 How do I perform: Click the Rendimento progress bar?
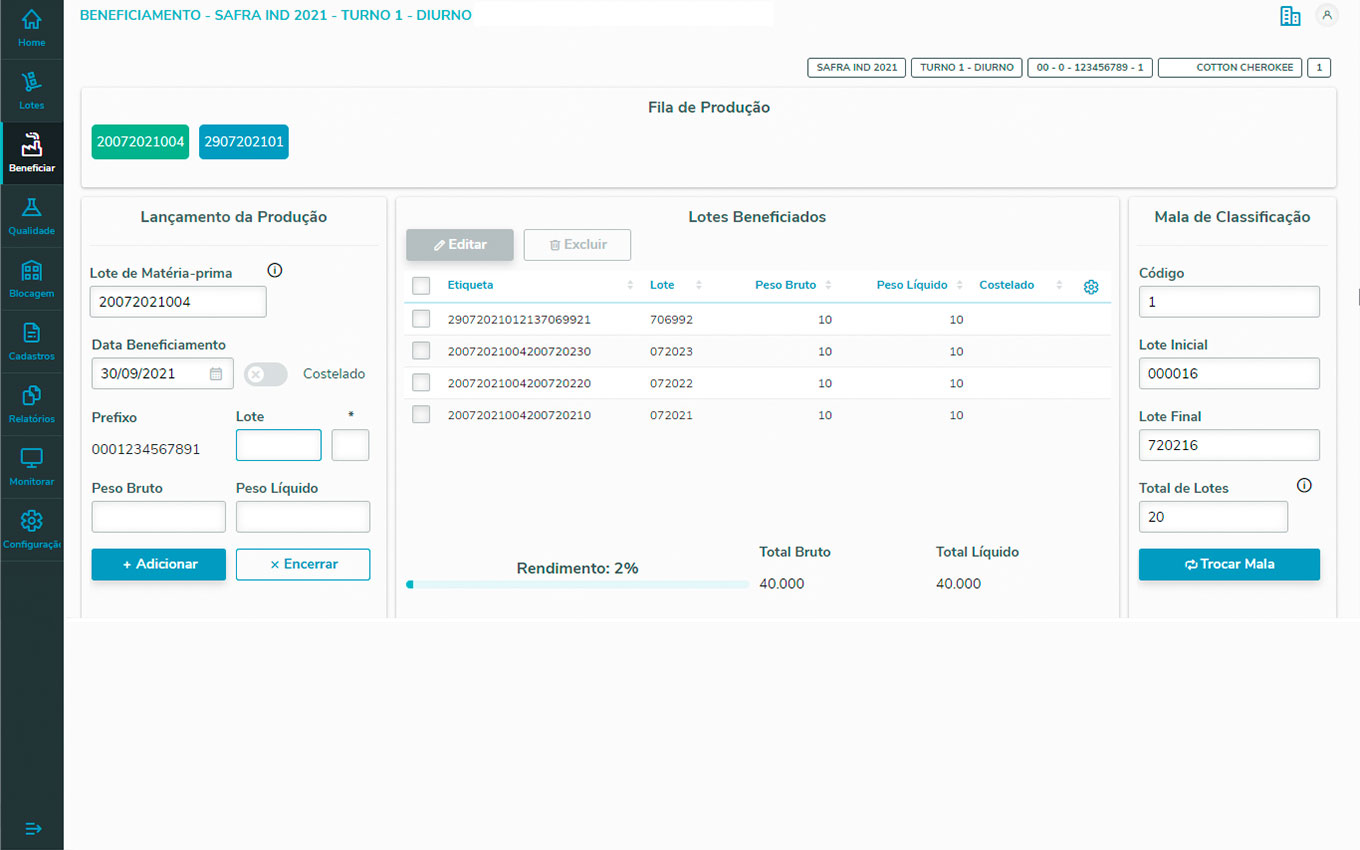(577, 584)
